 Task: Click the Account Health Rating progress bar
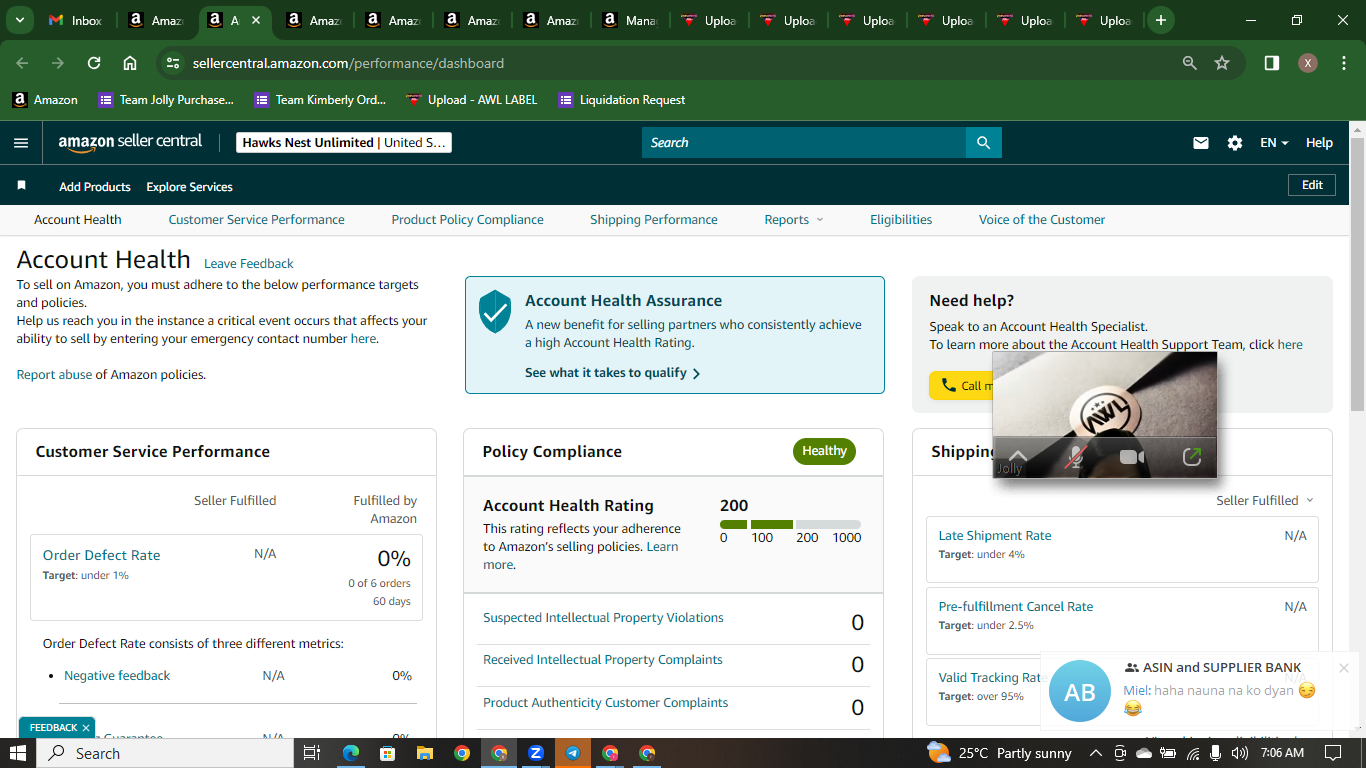[x=790, y=524]
